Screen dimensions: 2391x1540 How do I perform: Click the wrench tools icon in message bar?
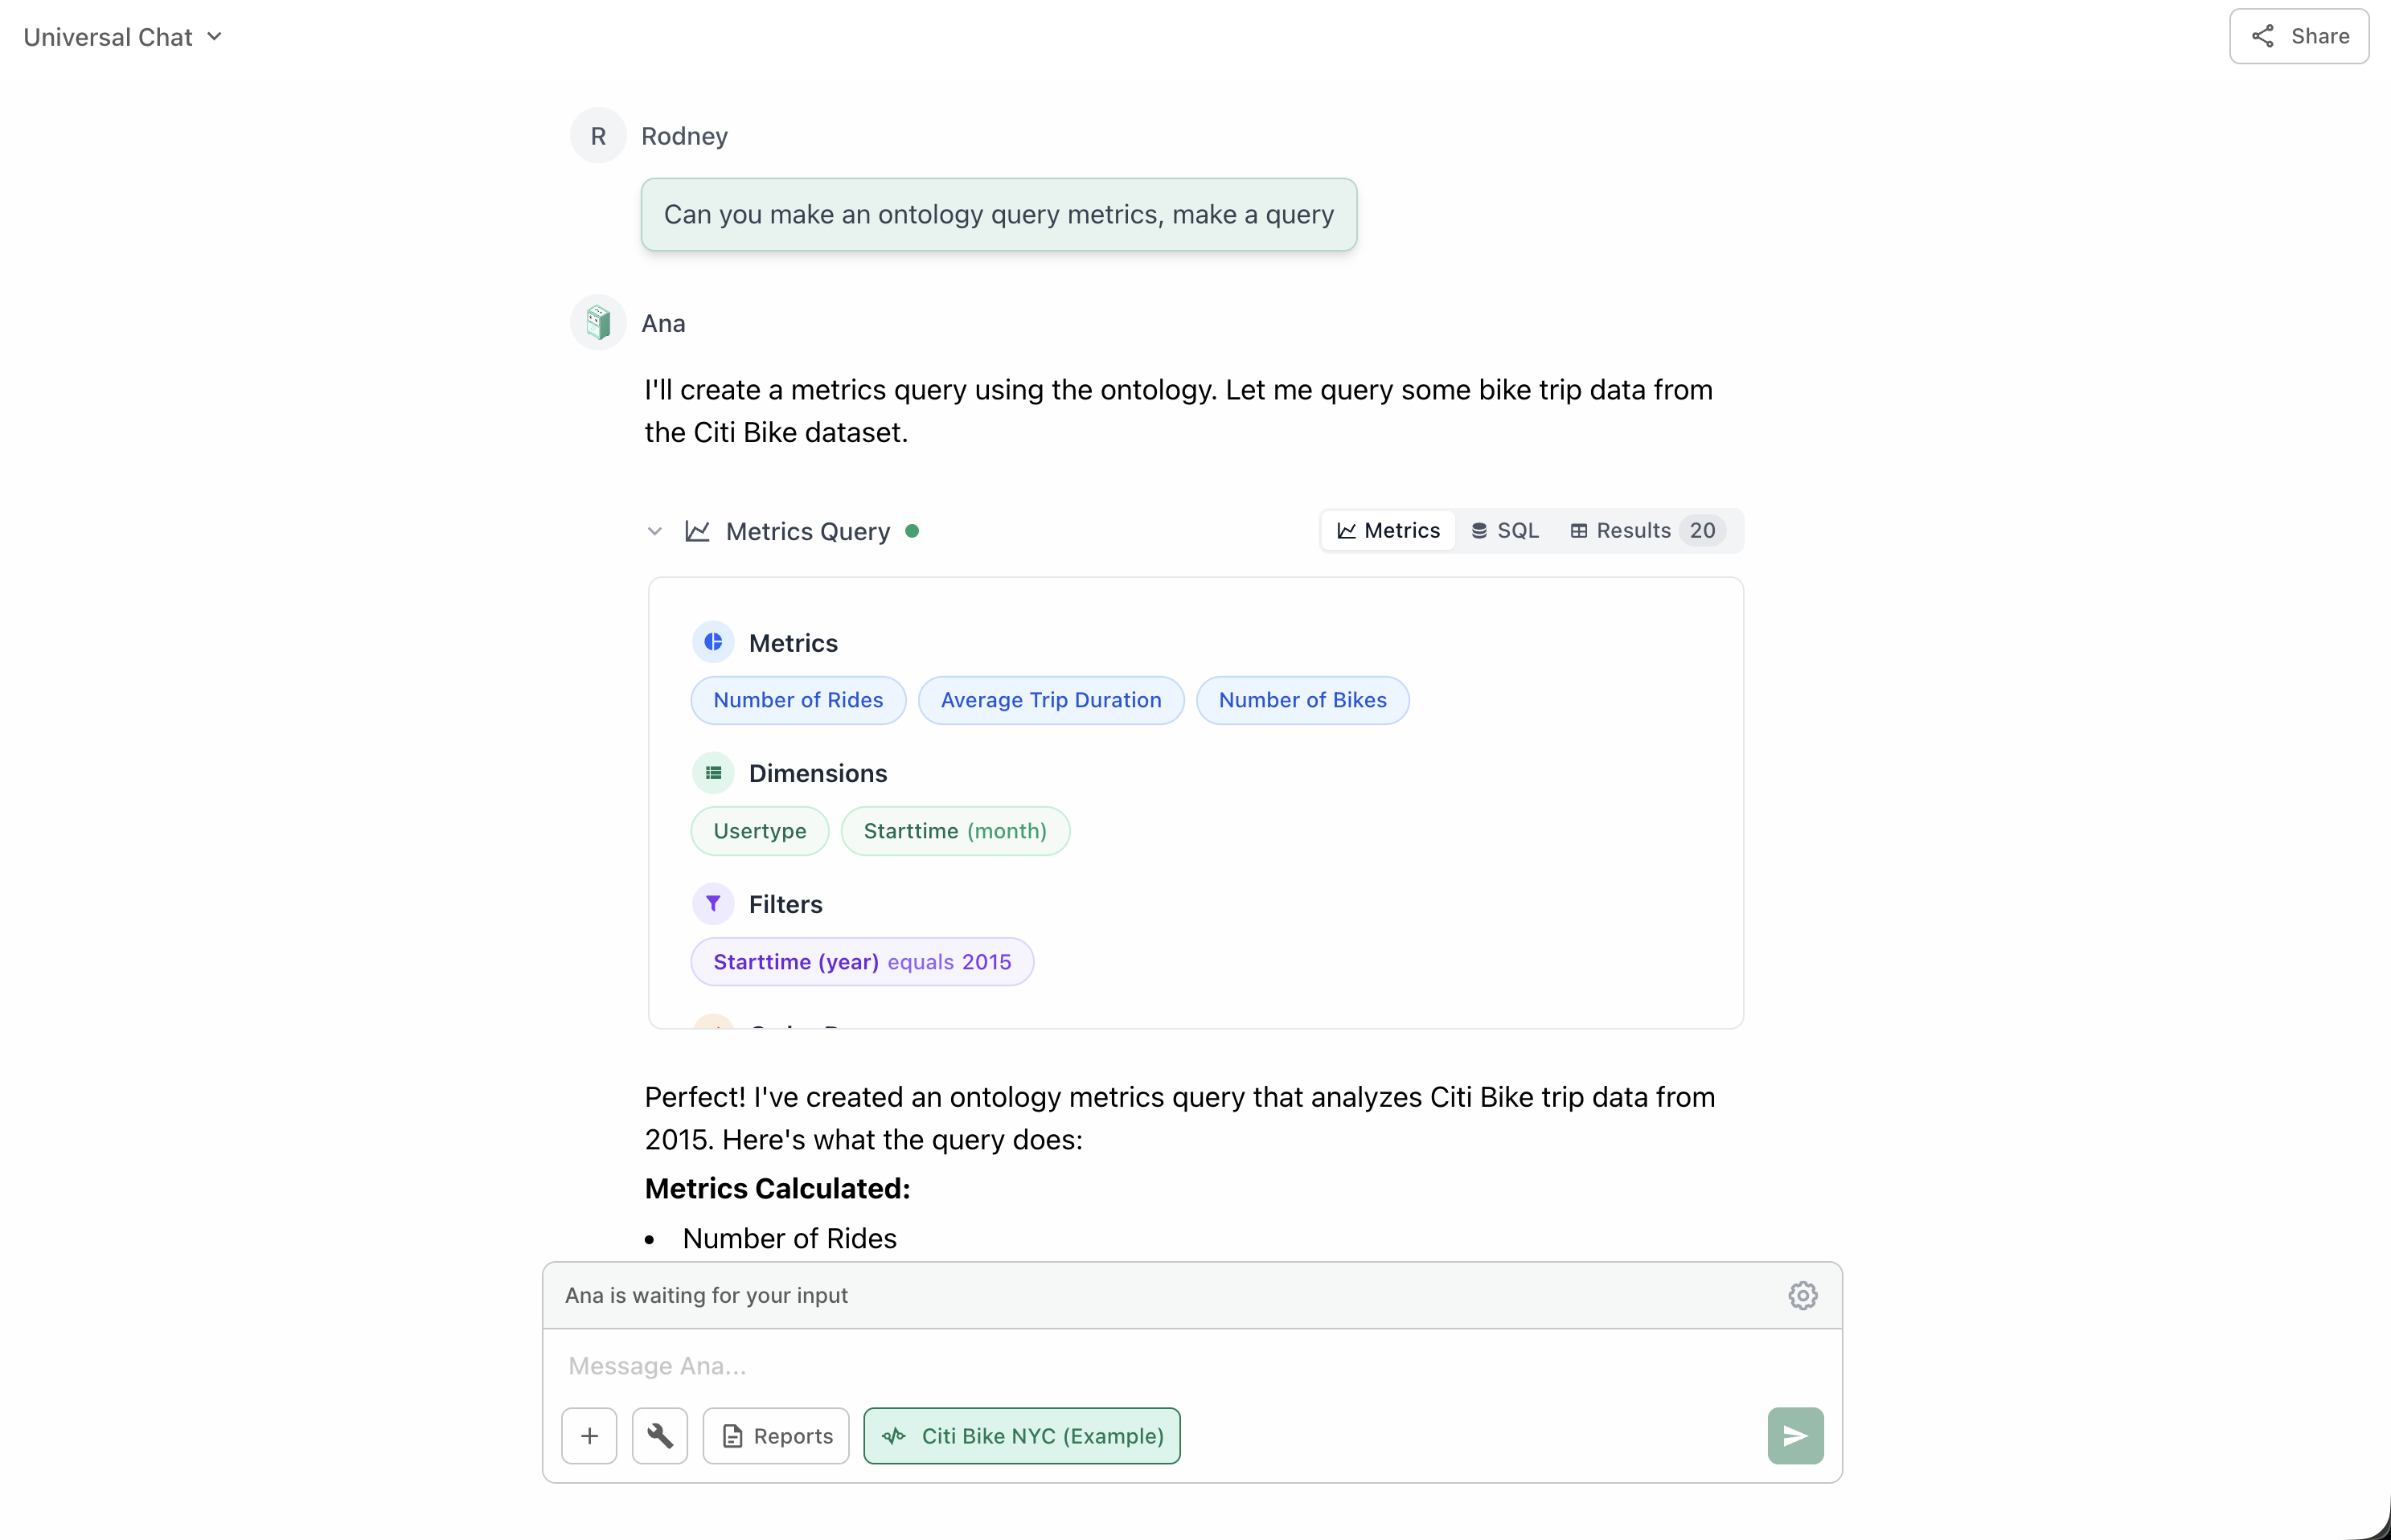(659, 1435)
